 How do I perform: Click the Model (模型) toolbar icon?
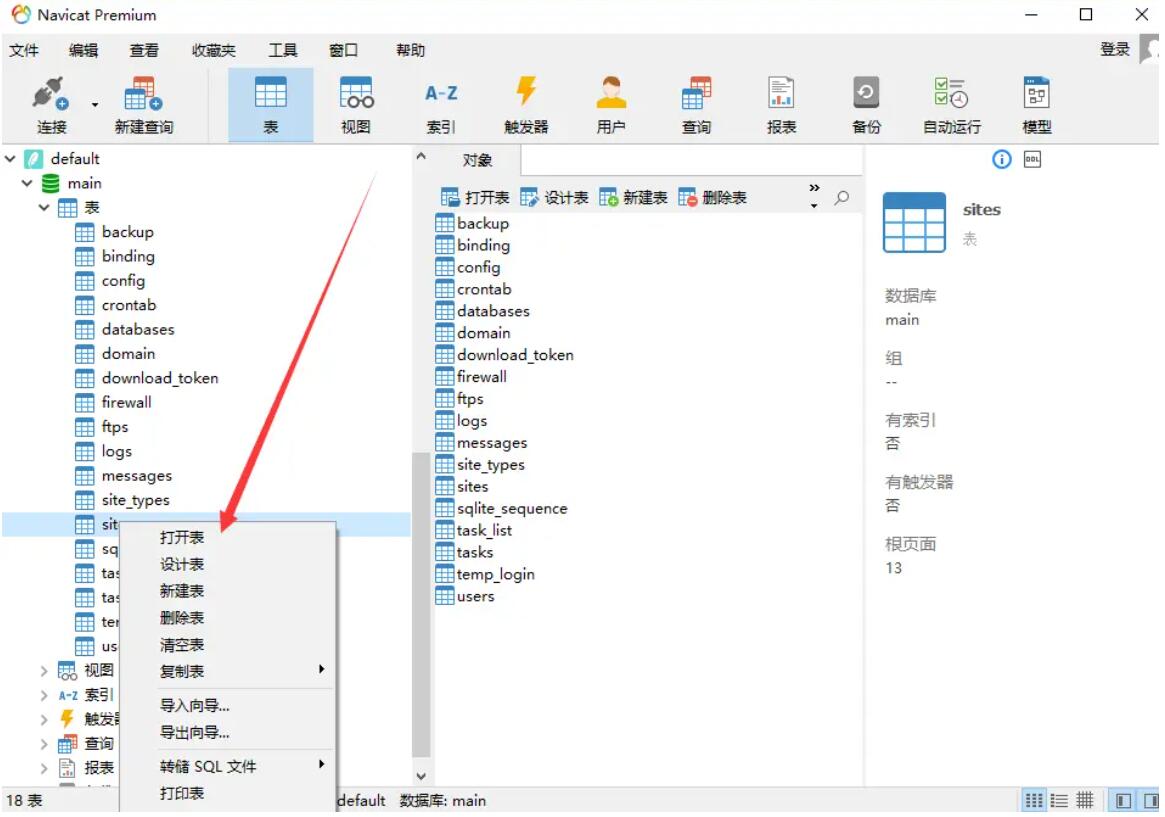coord(1036,96)
